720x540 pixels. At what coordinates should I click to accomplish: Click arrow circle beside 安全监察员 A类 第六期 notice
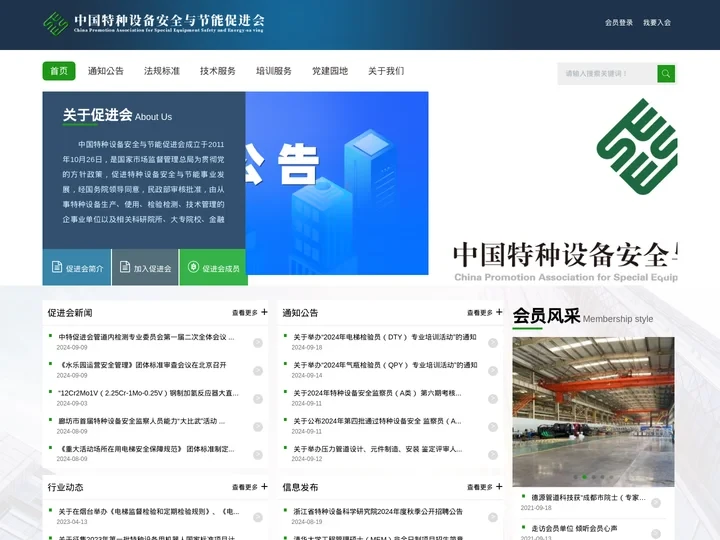pyautogui.click(x=493, y=399)
